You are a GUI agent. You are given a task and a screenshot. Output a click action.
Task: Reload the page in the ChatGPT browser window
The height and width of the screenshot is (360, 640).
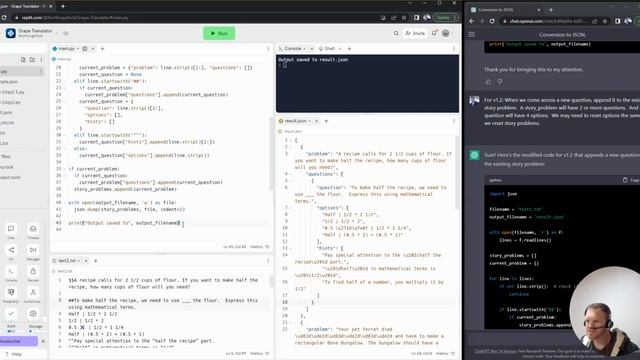point(492,21)
